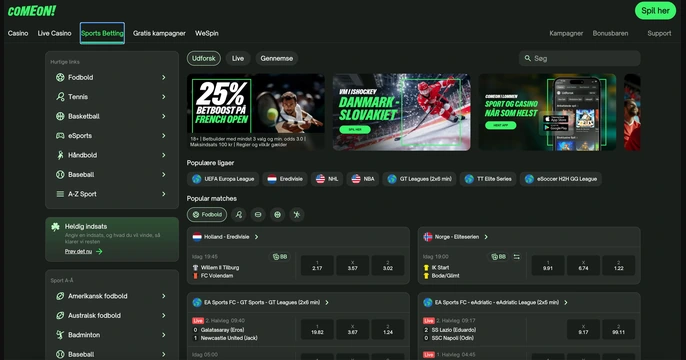Click the Amerikansk fodbold icon

point(60,296)
